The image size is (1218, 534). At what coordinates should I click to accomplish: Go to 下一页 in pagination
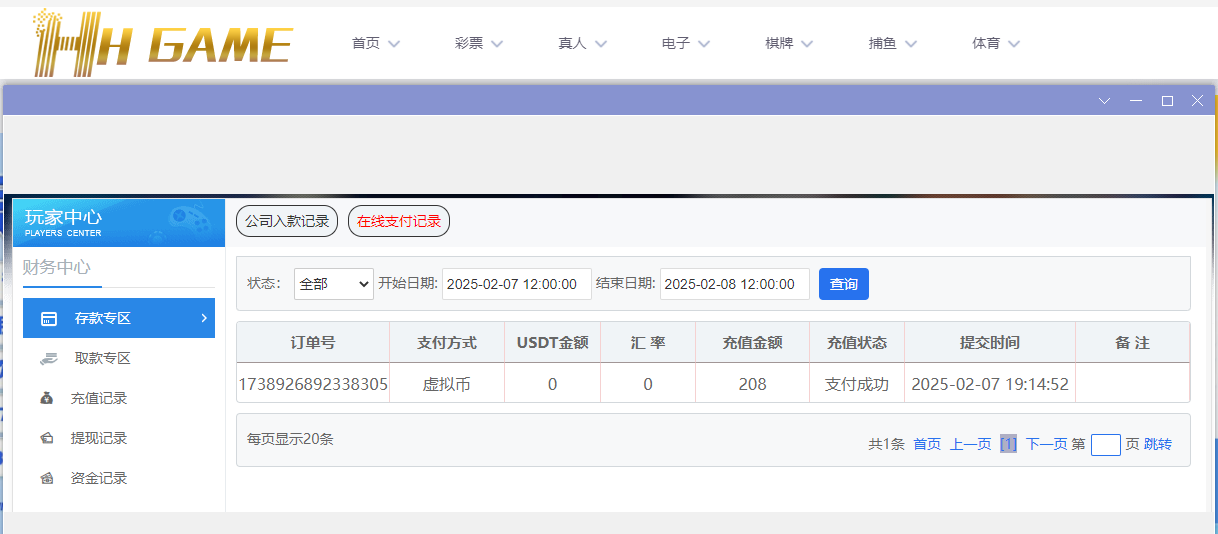pyautogui.click(x=1046, y=444)
